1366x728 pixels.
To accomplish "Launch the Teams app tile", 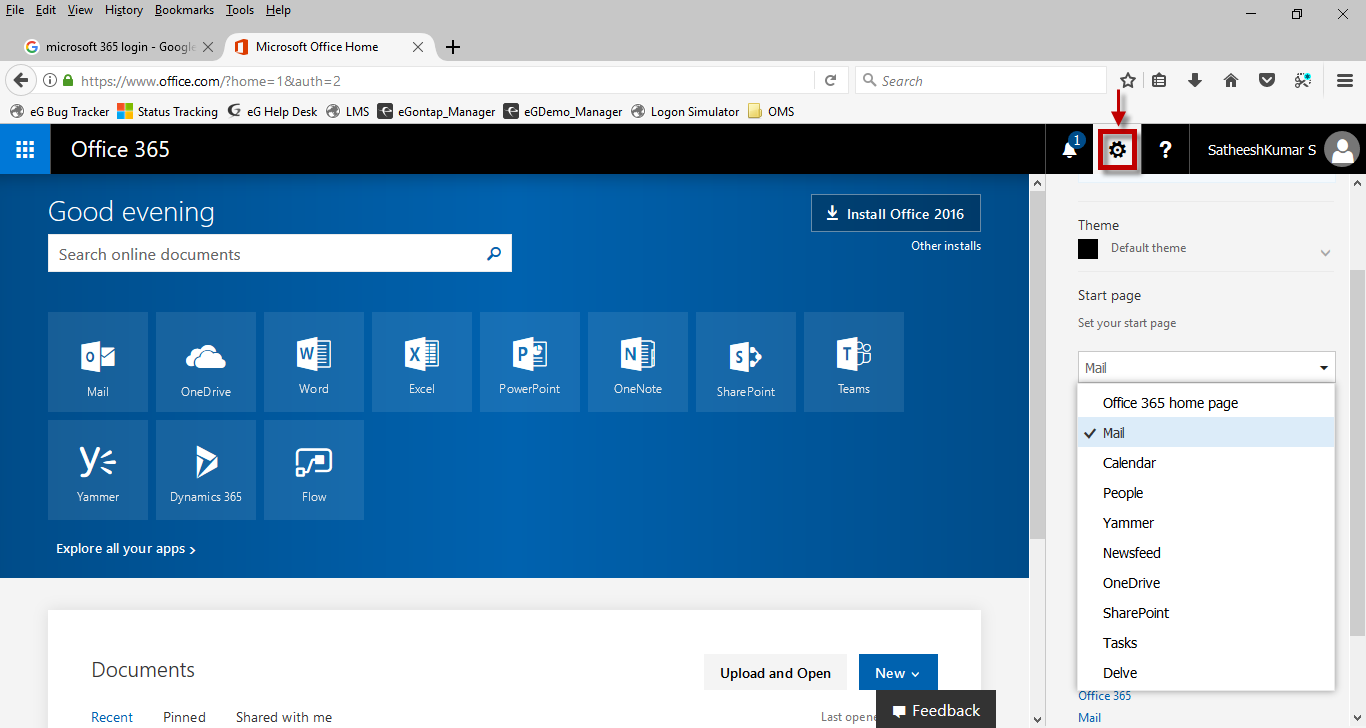I will point(854,362).
